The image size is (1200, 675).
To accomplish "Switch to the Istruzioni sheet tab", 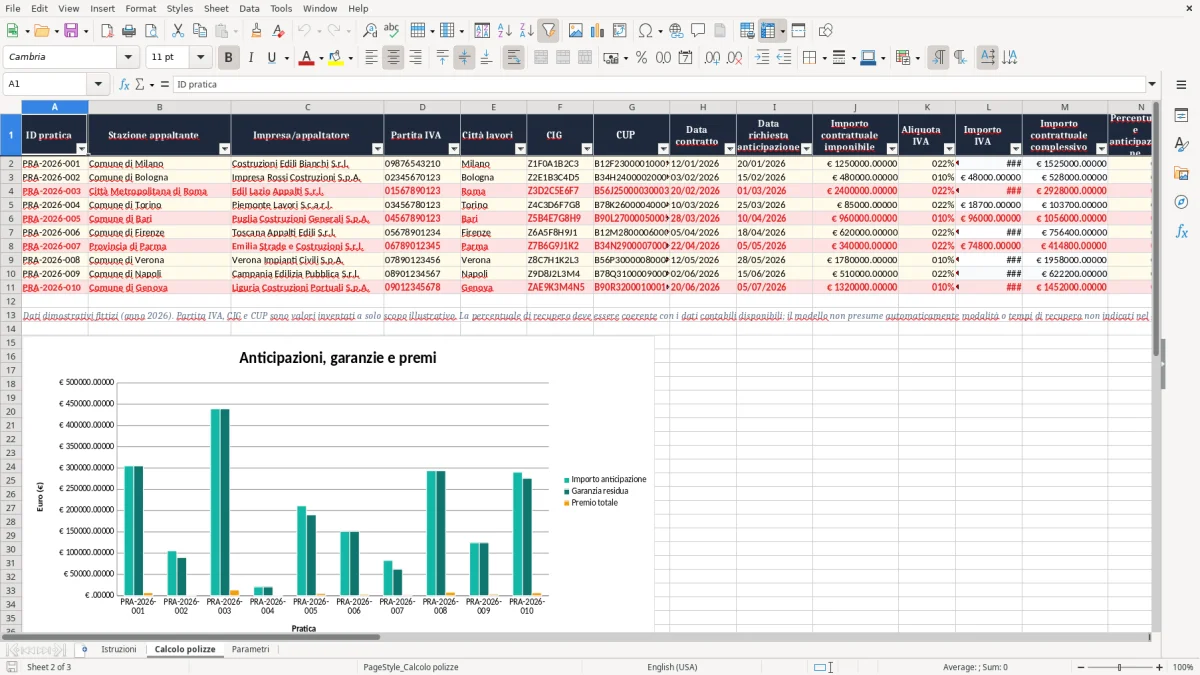I will click(118, 649).
